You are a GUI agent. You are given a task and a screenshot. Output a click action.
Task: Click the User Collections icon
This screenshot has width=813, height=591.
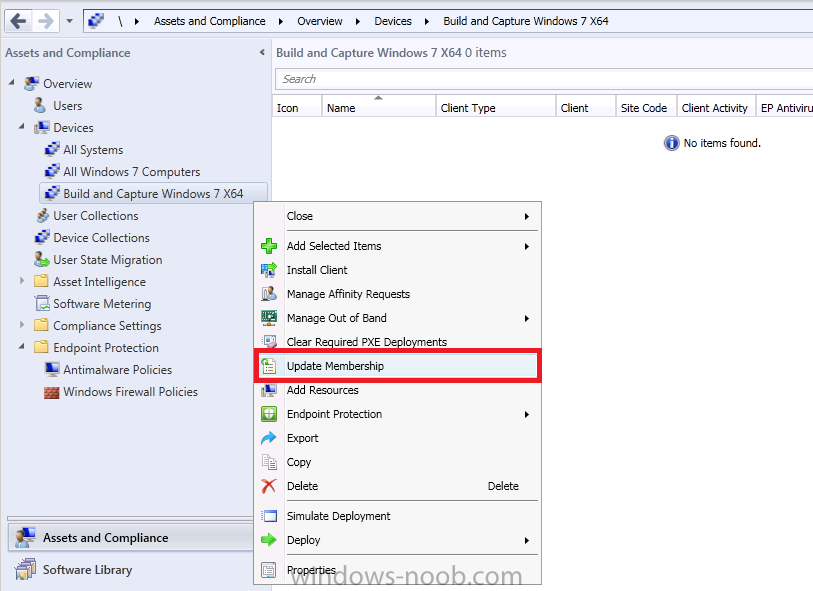coord(42,215)
